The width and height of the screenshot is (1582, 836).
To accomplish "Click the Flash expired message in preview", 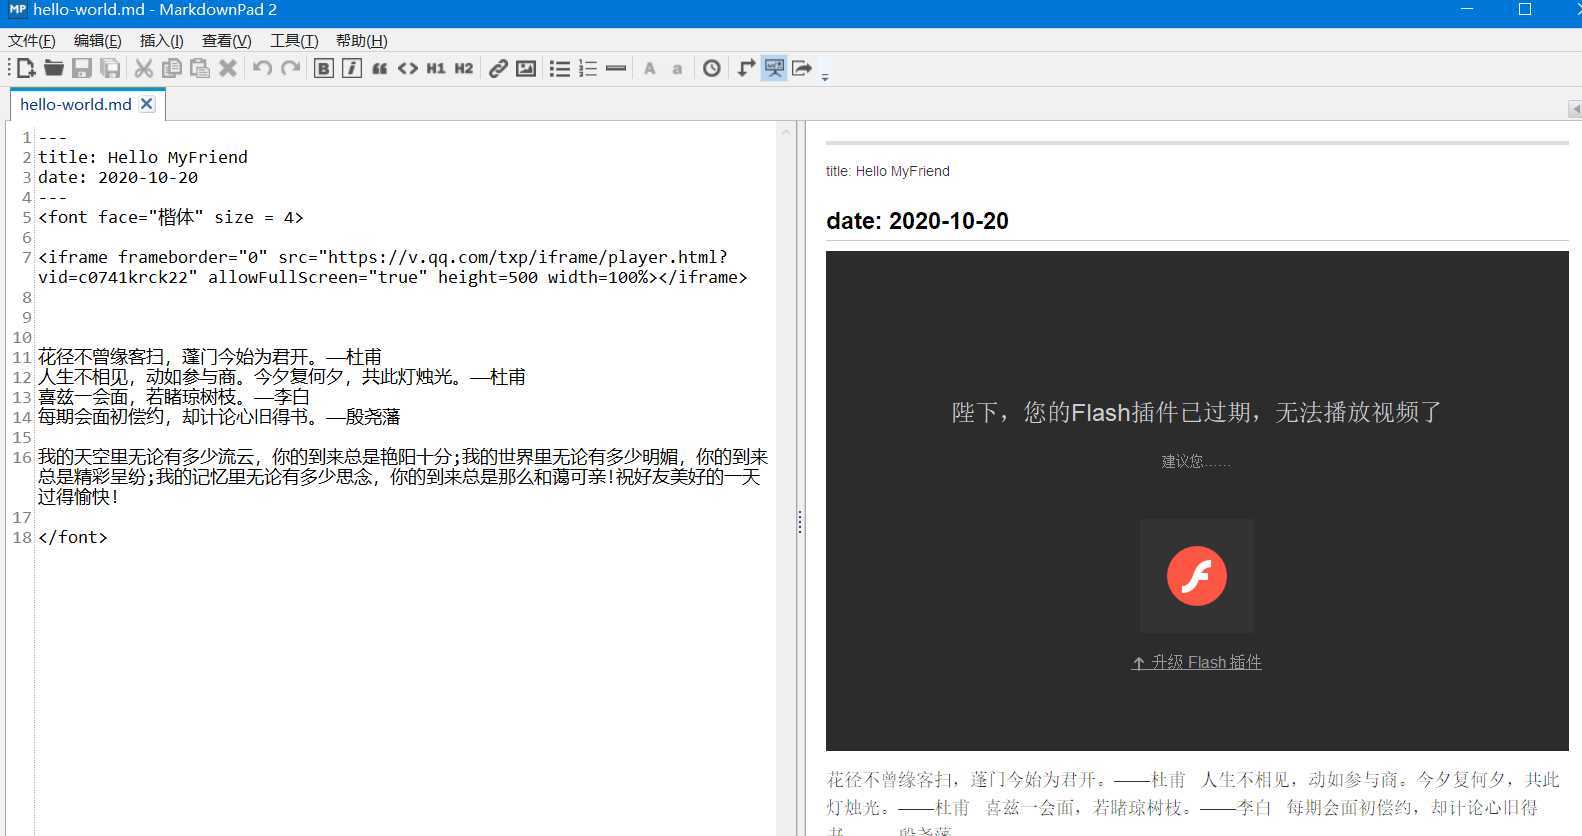I will 1197,412.
